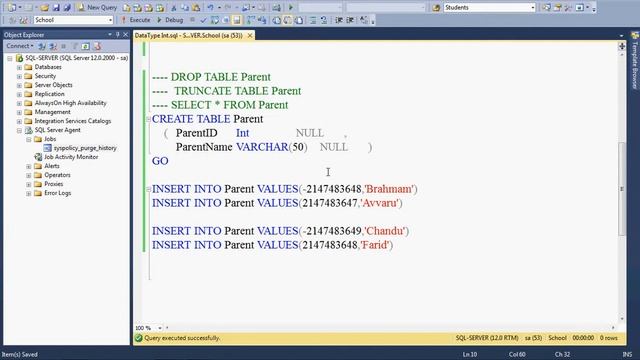
Task: Click the Object Explorer filter-clear red icon
Action: 97,46
